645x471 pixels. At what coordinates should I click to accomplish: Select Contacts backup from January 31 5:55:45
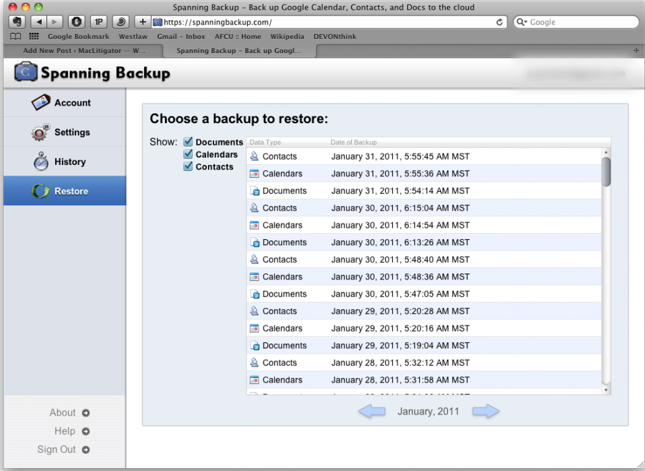[400, 157]
